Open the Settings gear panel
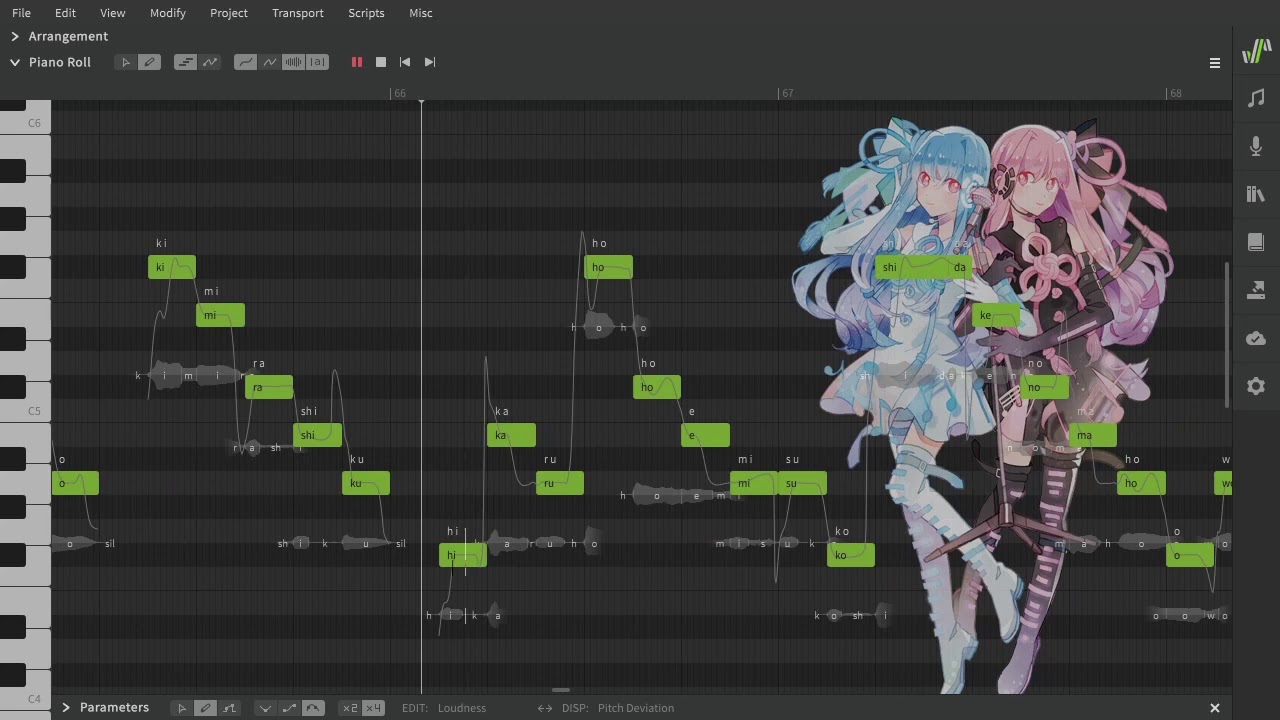This screenshot has height=720, width=1280. pyautogui.click(x=1256, y=386)
